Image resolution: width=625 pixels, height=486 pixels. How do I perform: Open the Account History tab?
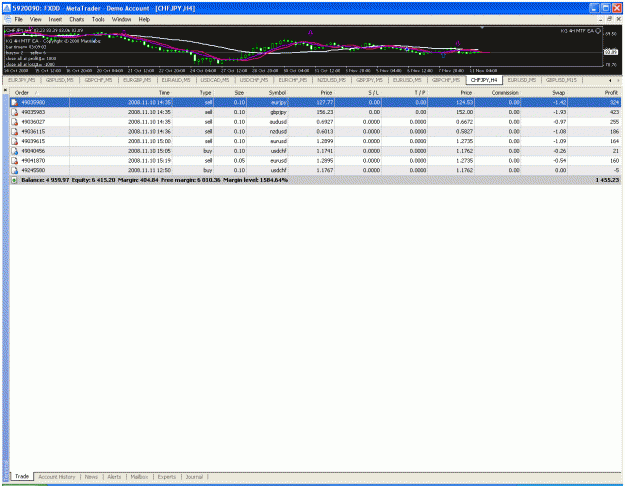coord(57,477)
